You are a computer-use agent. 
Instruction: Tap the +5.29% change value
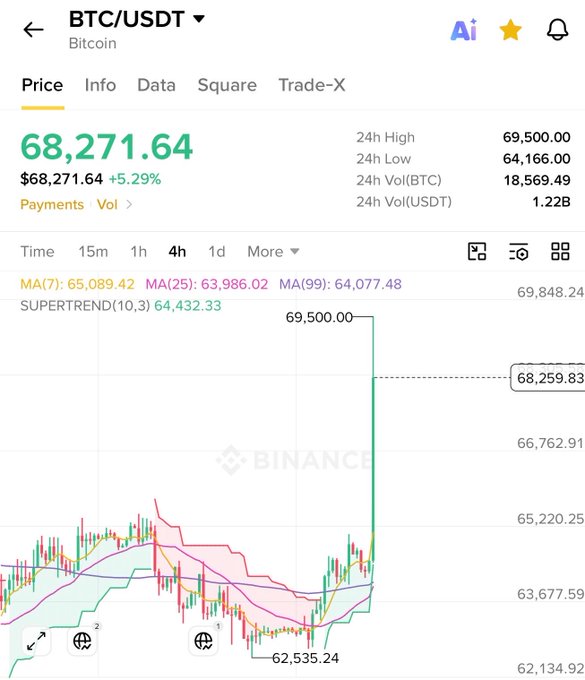click(135, 179)
